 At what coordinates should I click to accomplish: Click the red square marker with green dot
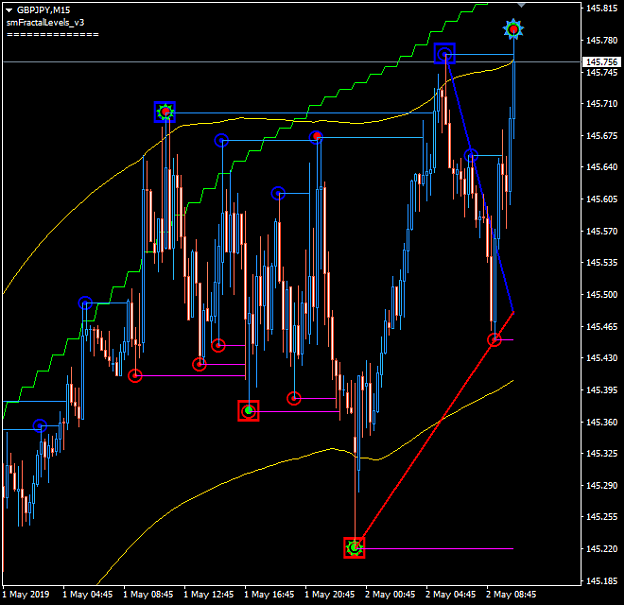click(249, 411)
